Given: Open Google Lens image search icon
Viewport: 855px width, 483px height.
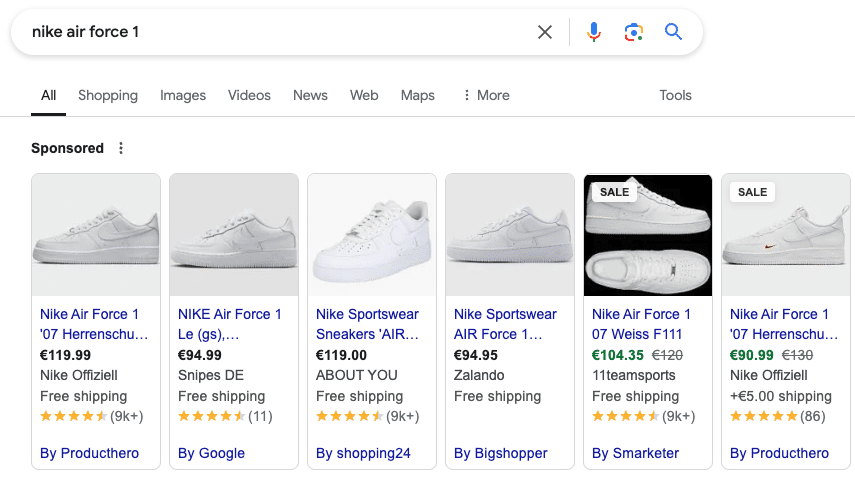Looking at the screenshot, I should click(634, 32).
